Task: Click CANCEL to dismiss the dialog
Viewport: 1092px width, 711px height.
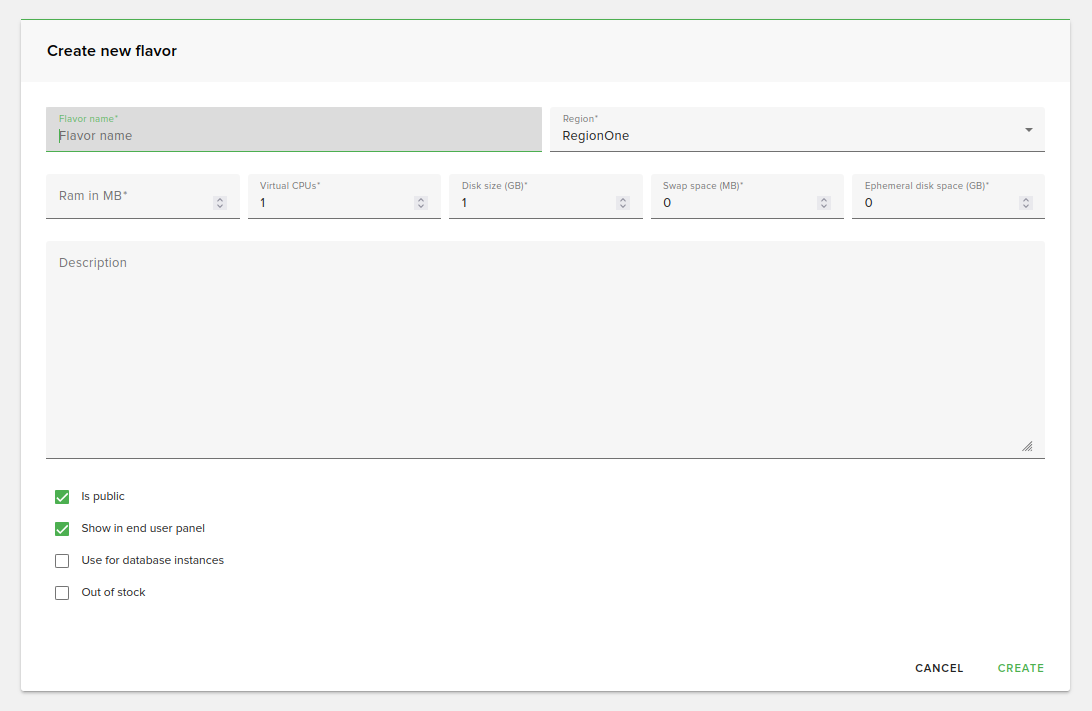Action: pos(938,668)
